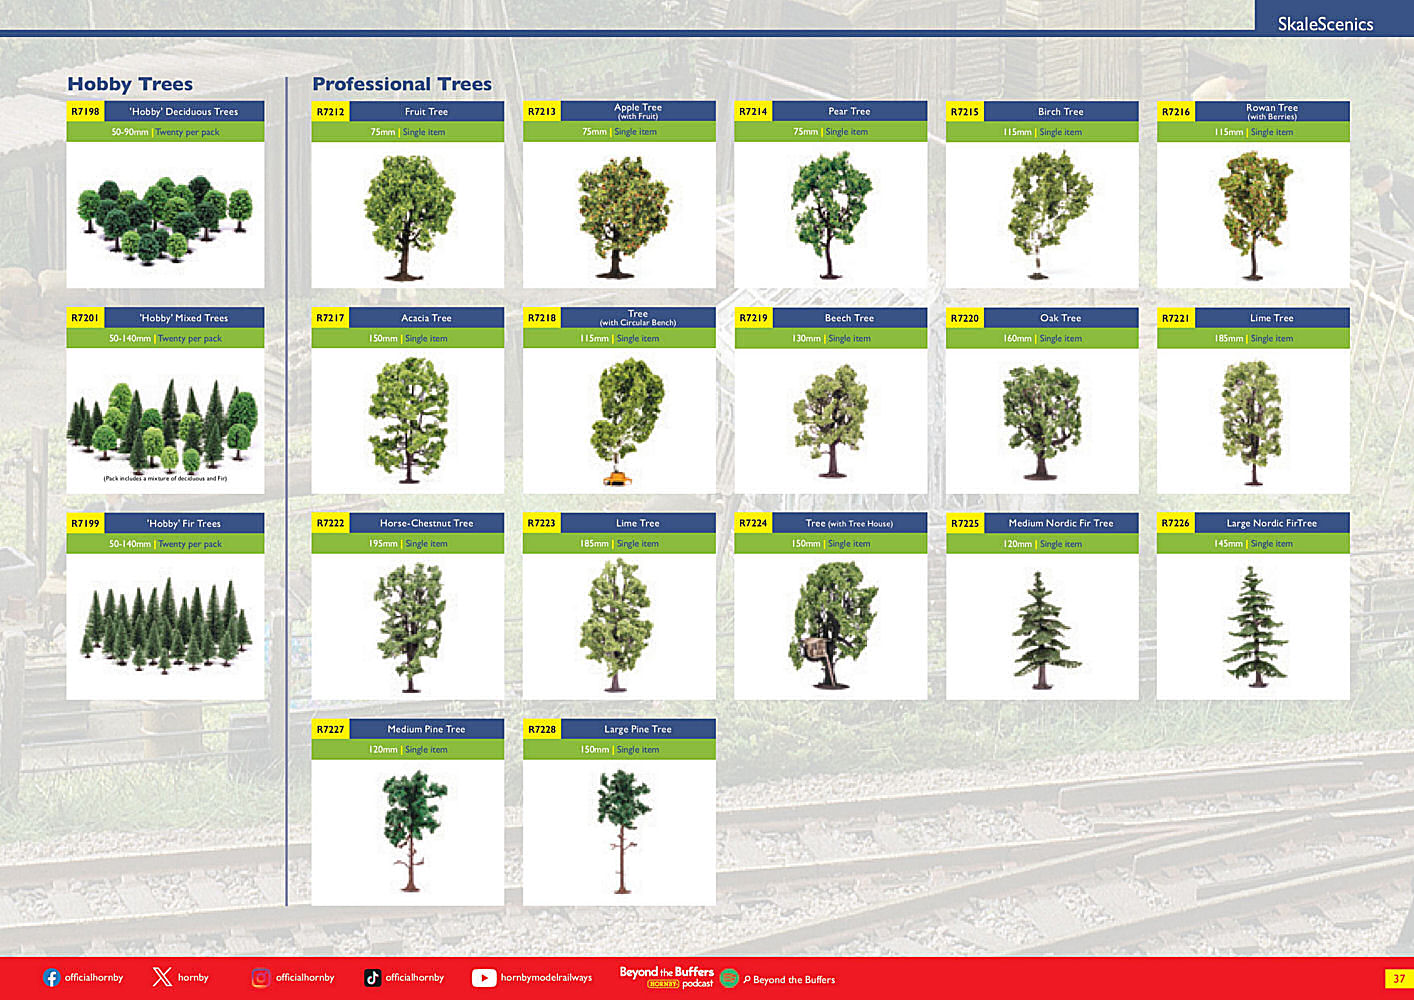Viewport: 1414px width, 1000px height.
Task: Click the TikTok icon in the footer
Action: click(x=372, y=978)
